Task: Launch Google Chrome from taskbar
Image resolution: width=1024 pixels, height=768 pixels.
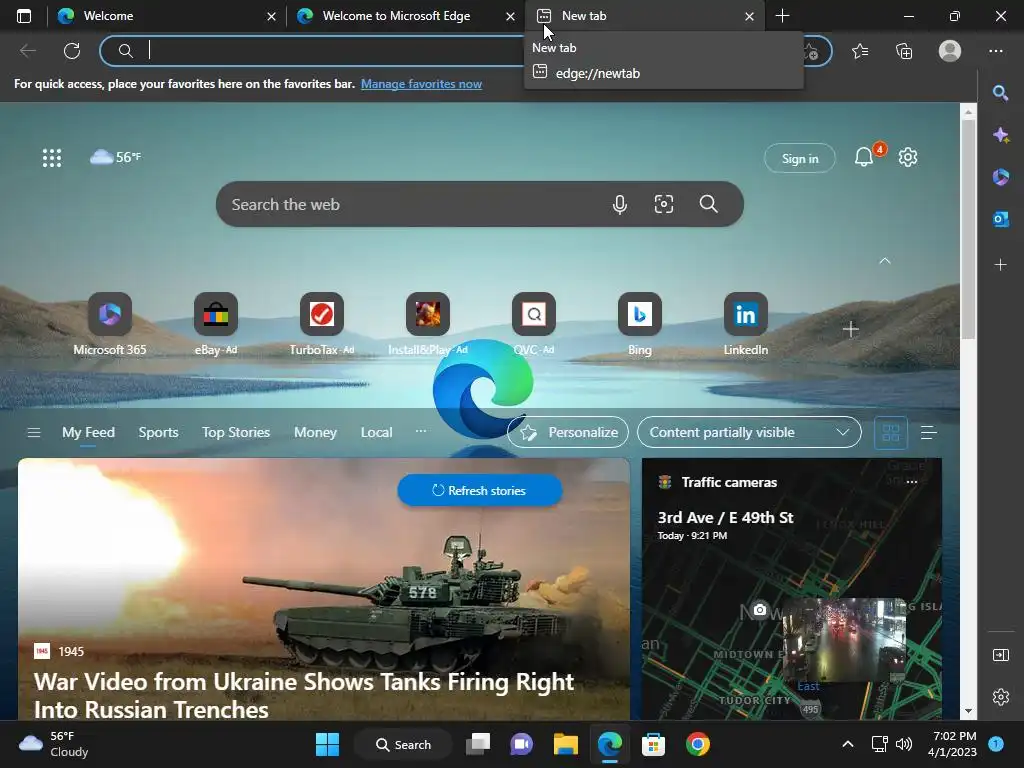Action: tap(697, 744)
